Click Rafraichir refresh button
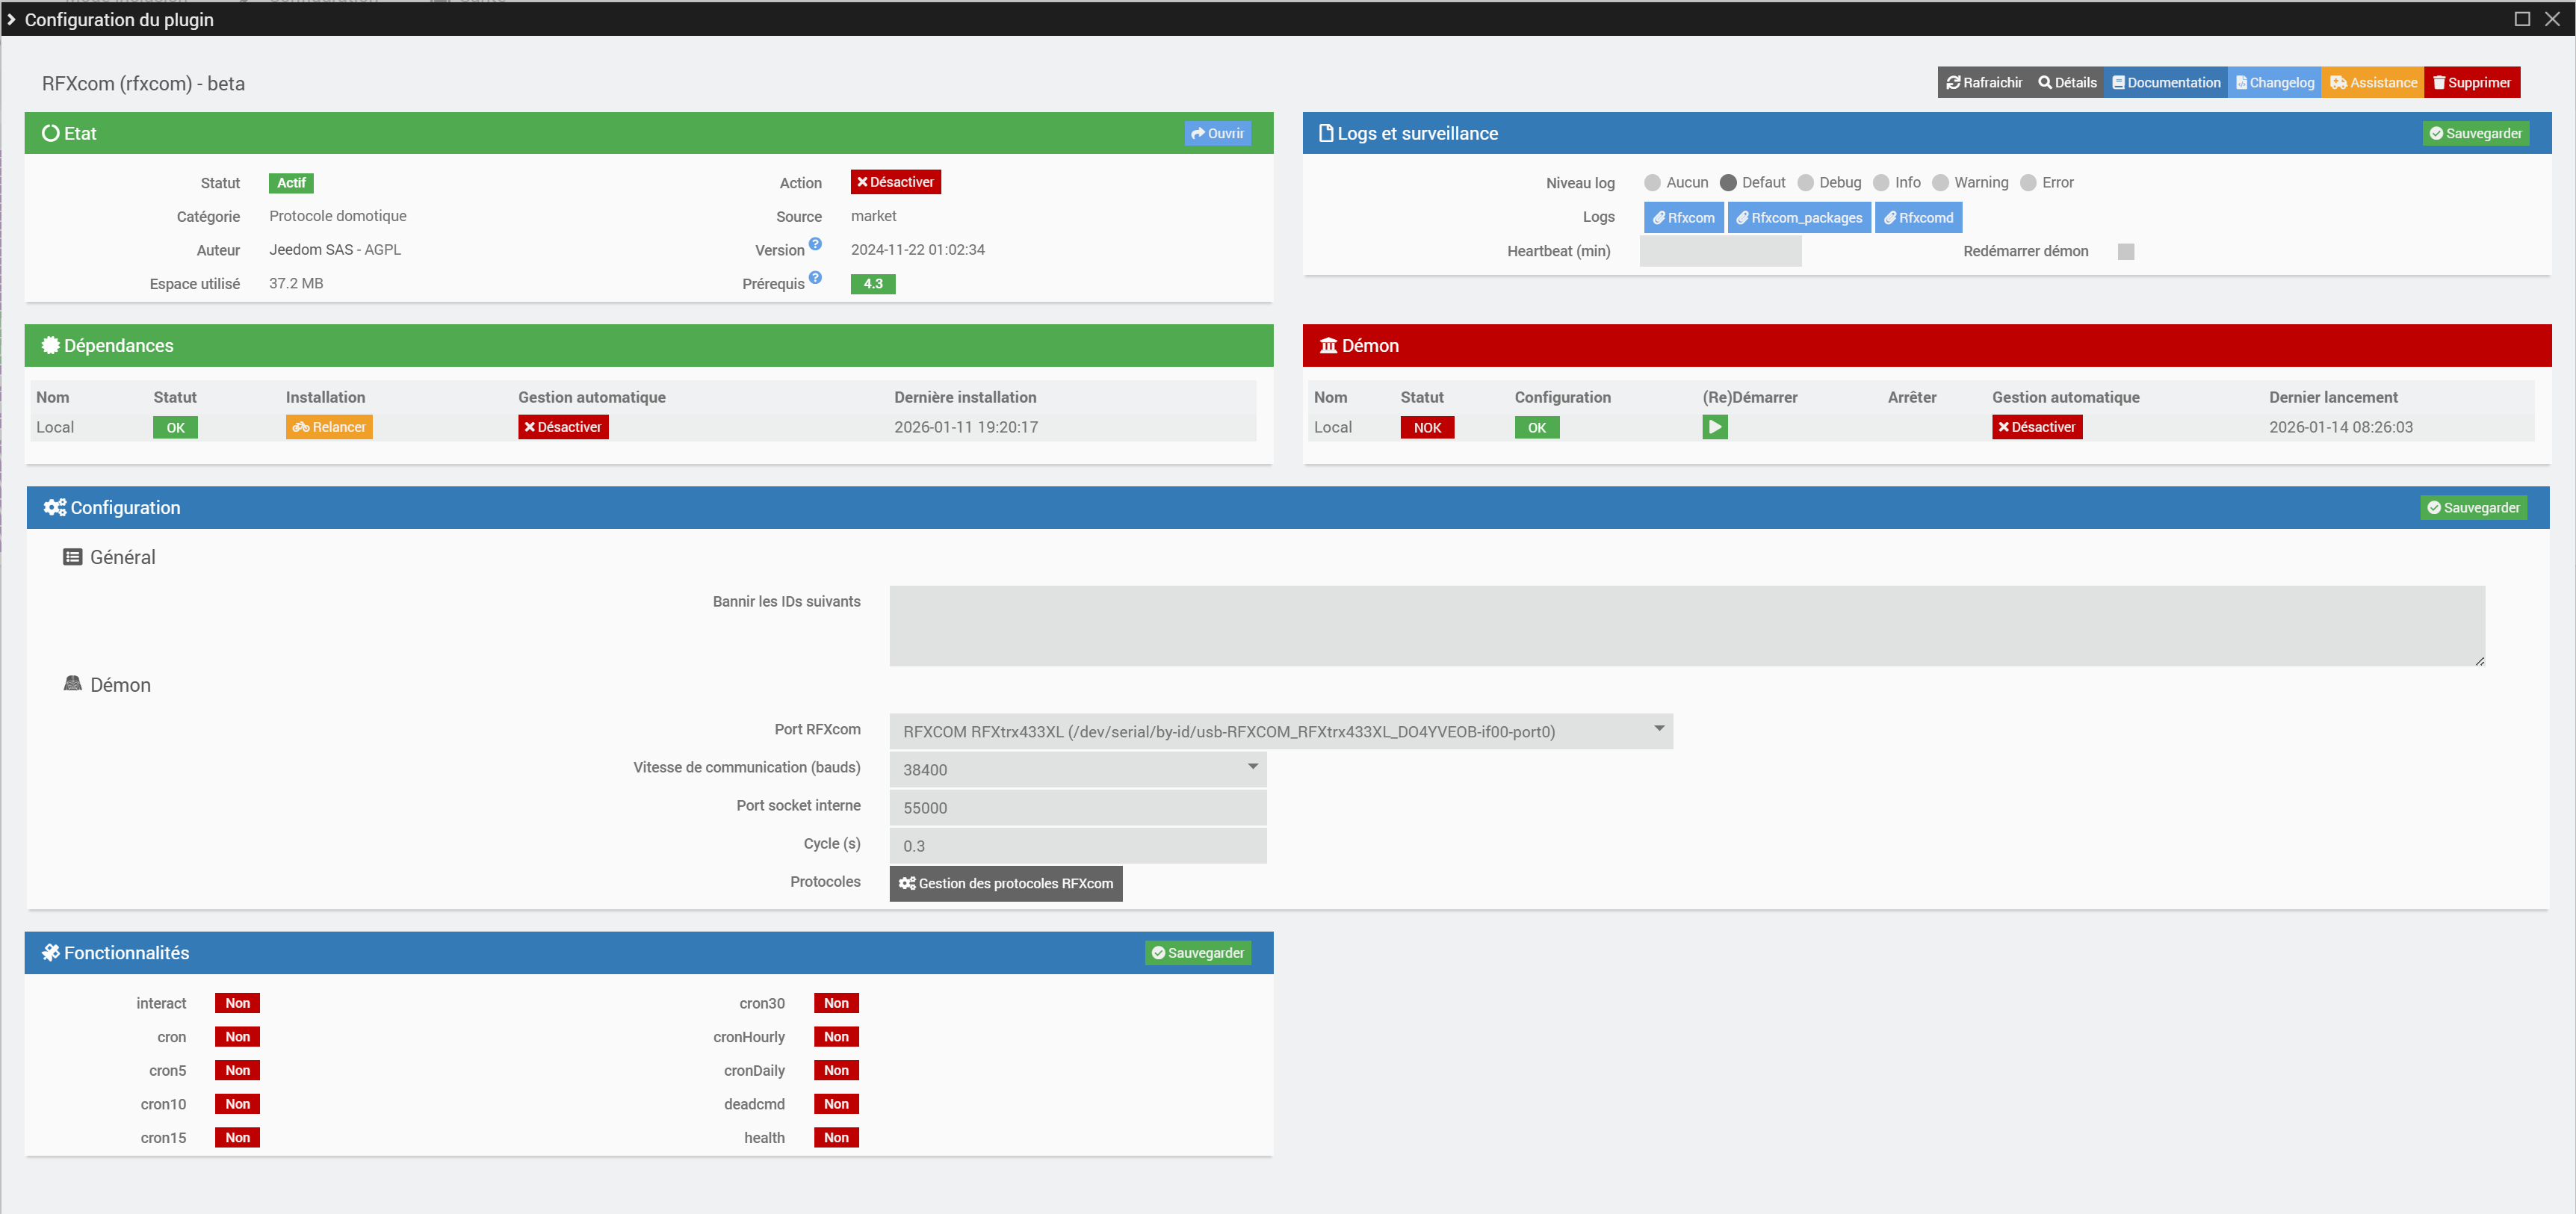Screen dimensions: 2576x1214 tap(1983, 82)
